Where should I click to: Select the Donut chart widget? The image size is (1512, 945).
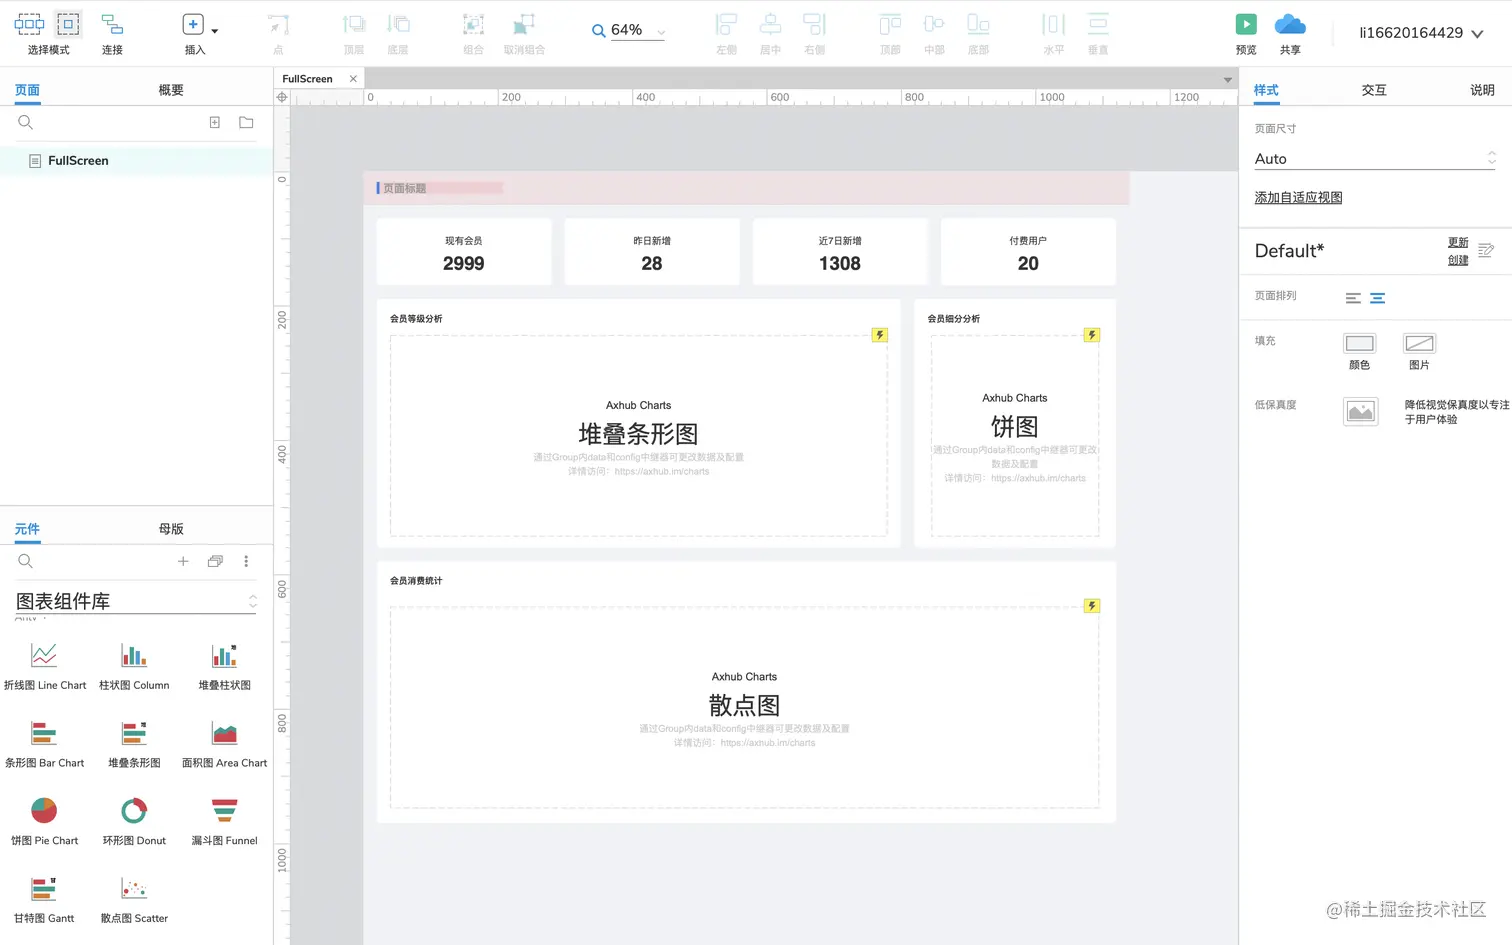pyautogui.click(x=134, y=823)
